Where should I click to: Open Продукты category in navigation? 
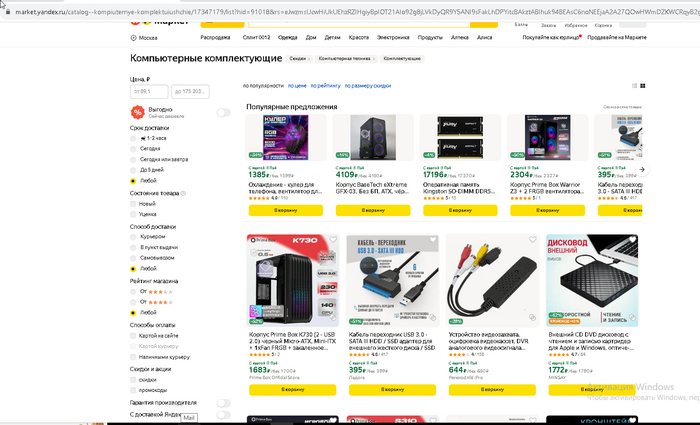(430, 38)
